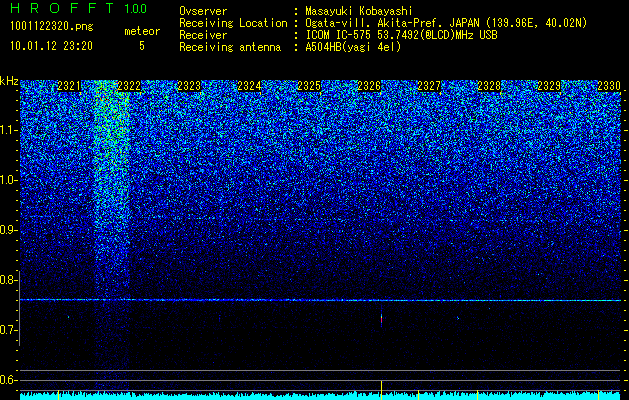The image size is (629, 400).
Task: Click the 2324 time label
Action: point(249,86)
